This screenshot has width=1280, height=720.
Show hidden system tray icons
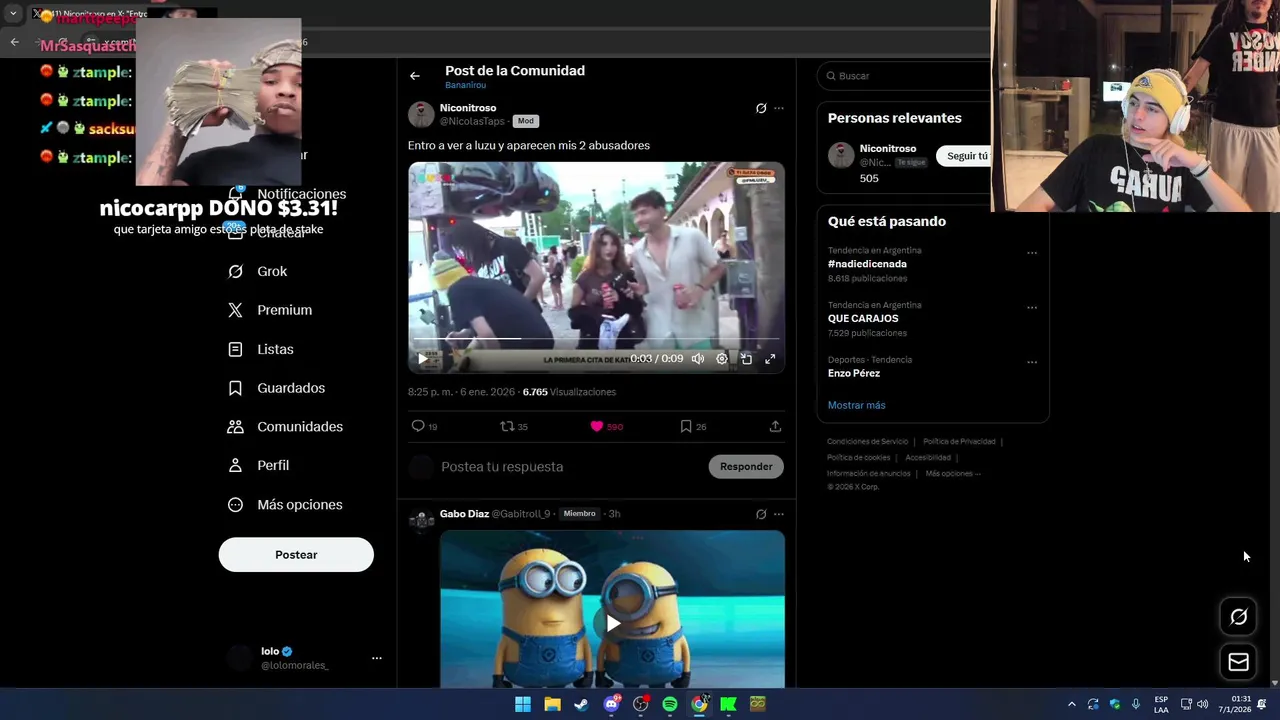(x=1072, y=704)
